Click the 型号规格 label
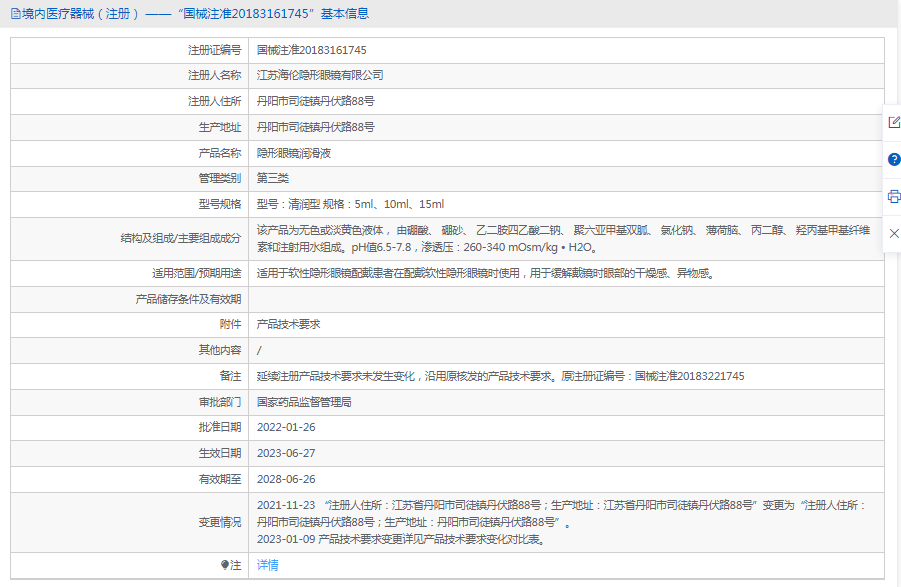 coord(220,204)
